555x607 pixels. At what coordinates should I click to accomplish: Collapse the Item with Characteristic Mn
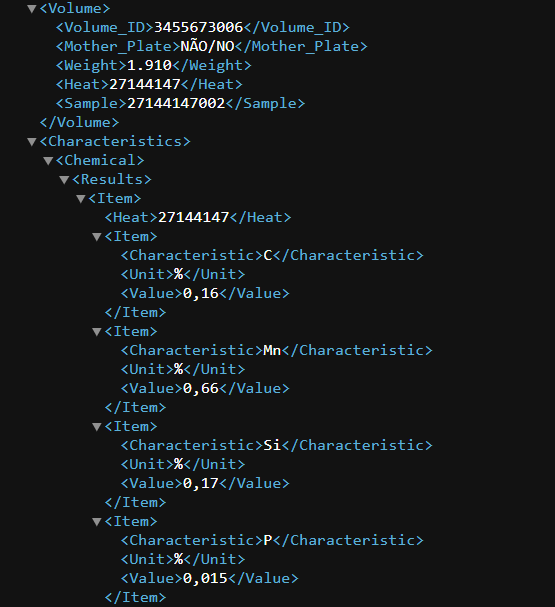tap(97, 332)
